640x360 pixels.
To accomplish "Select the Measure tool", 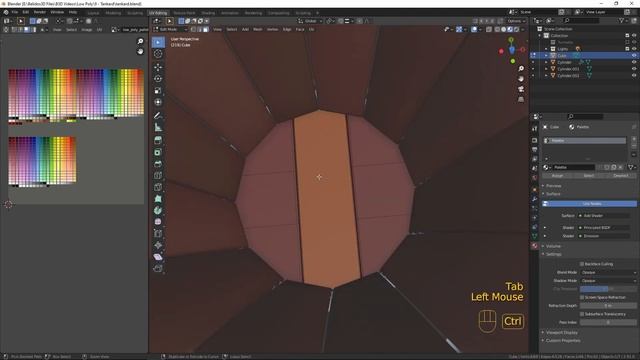I will 158,127.
